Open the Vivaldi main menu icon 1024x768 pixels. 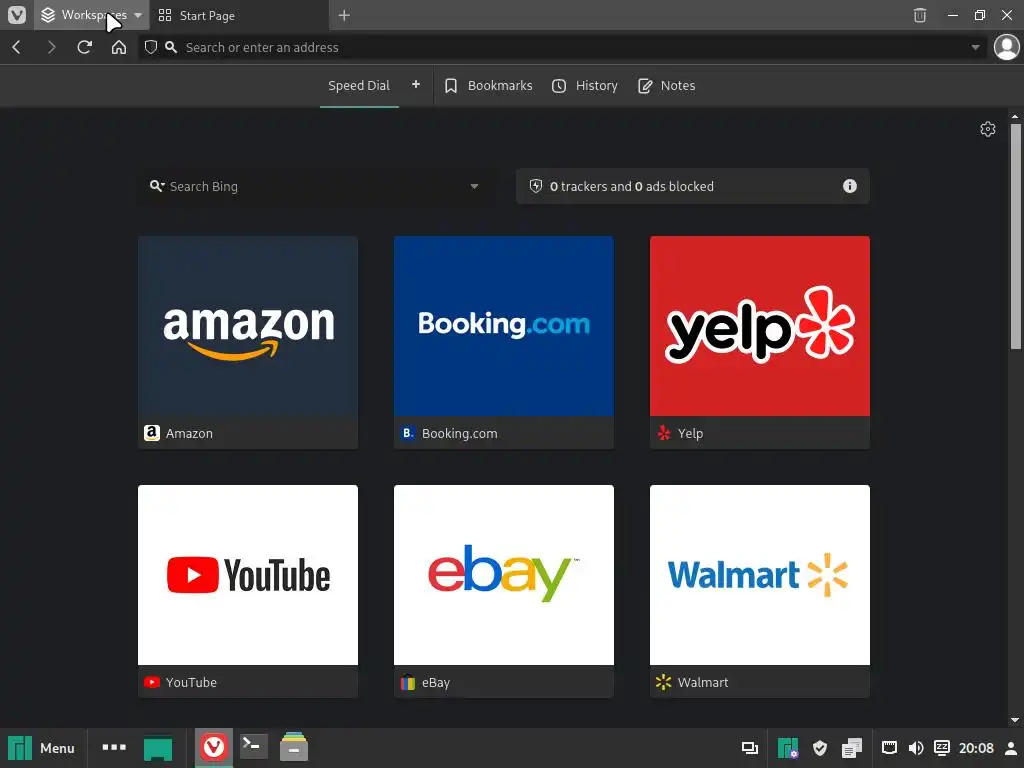[x=16, y=14]
